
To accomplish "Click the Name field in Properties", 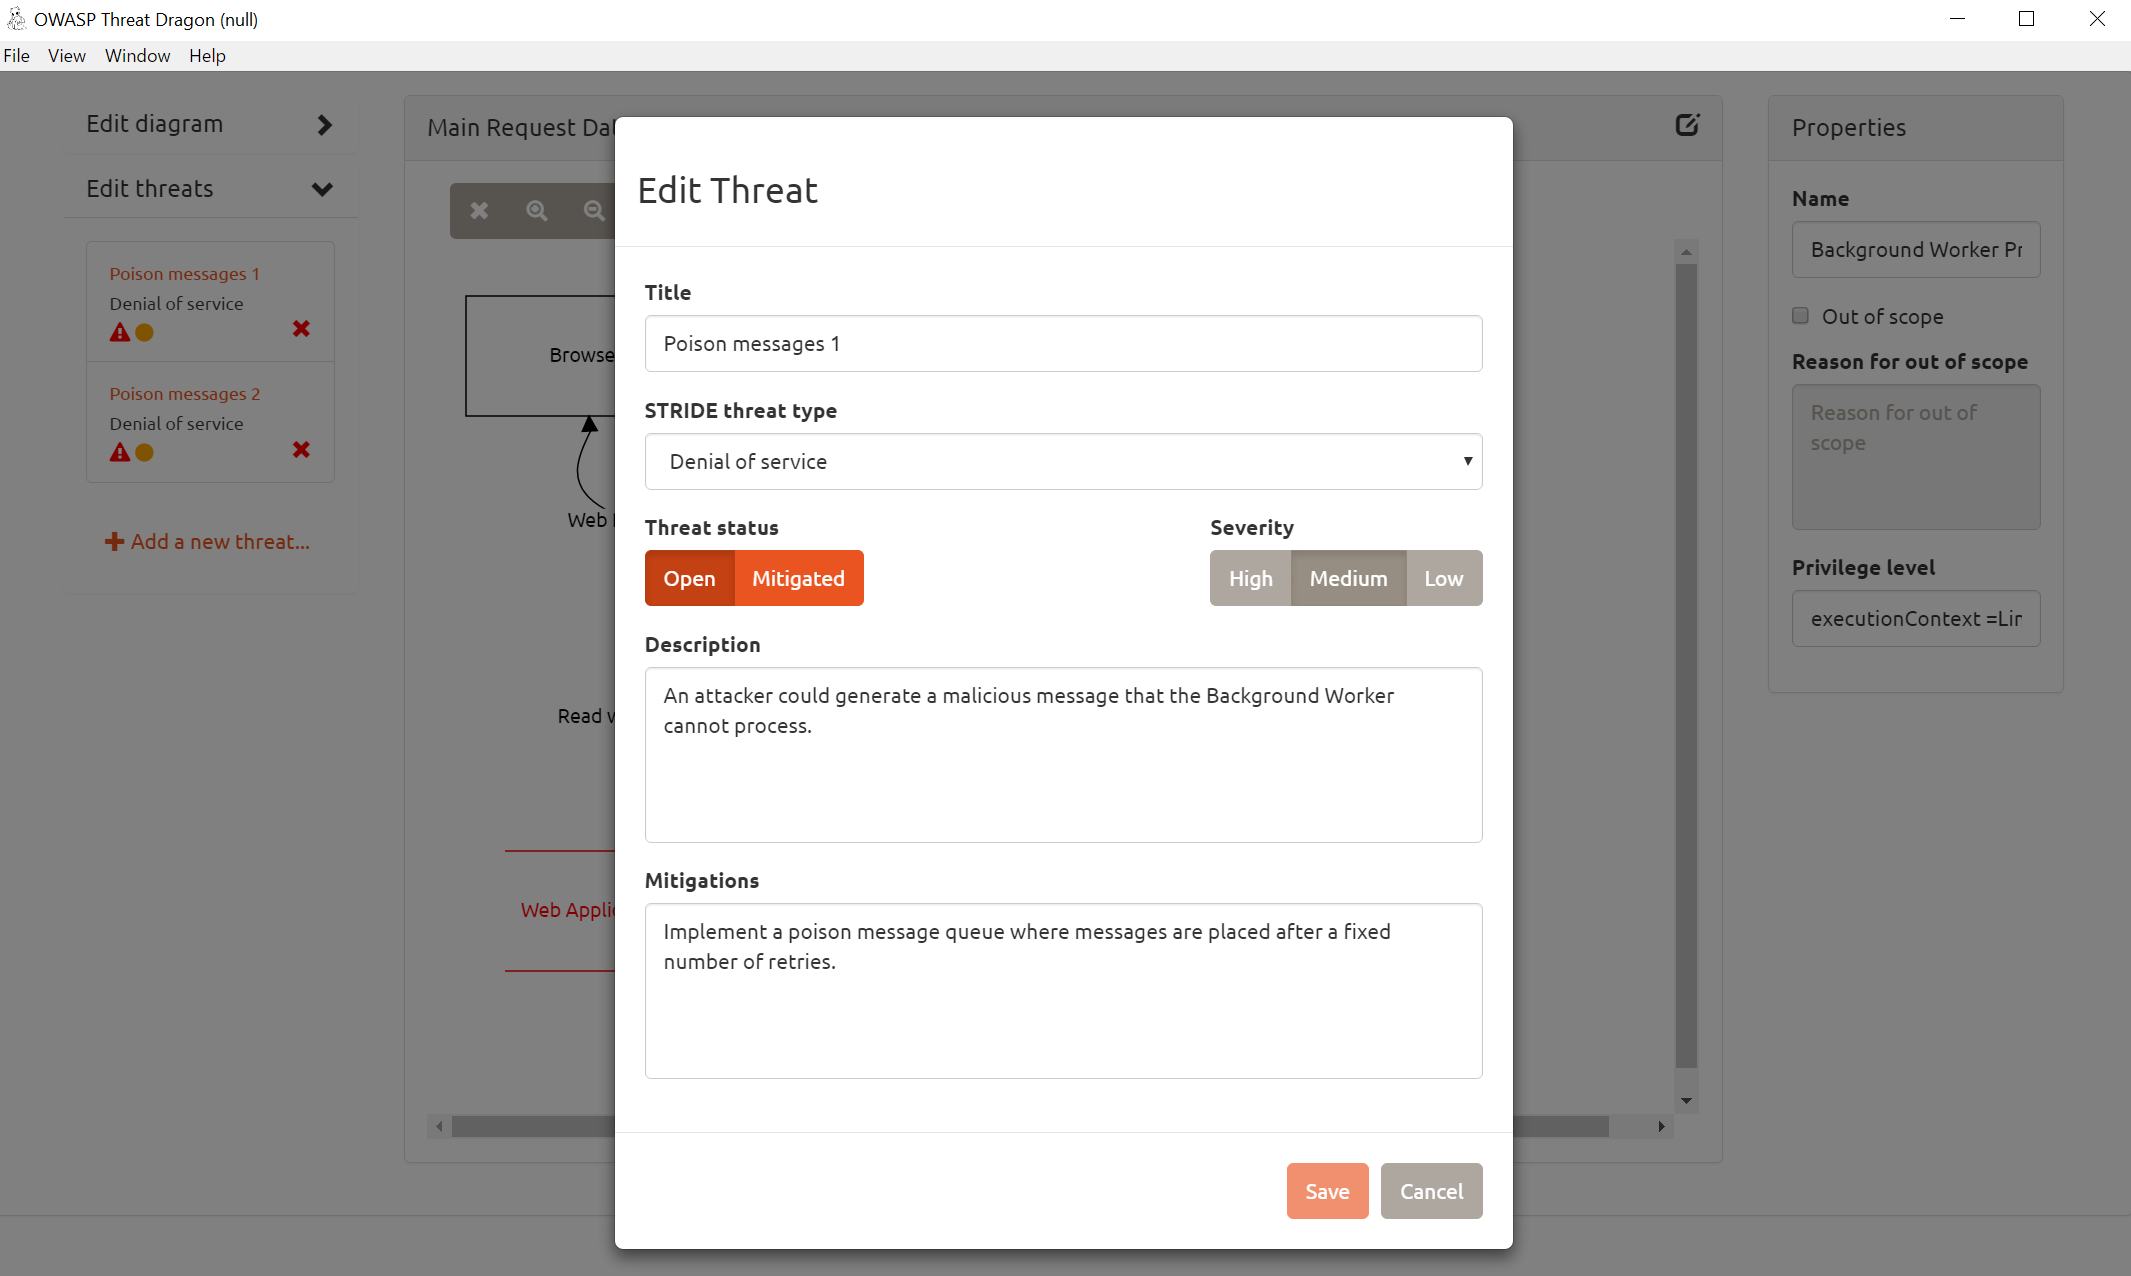I will (1916, 250).
